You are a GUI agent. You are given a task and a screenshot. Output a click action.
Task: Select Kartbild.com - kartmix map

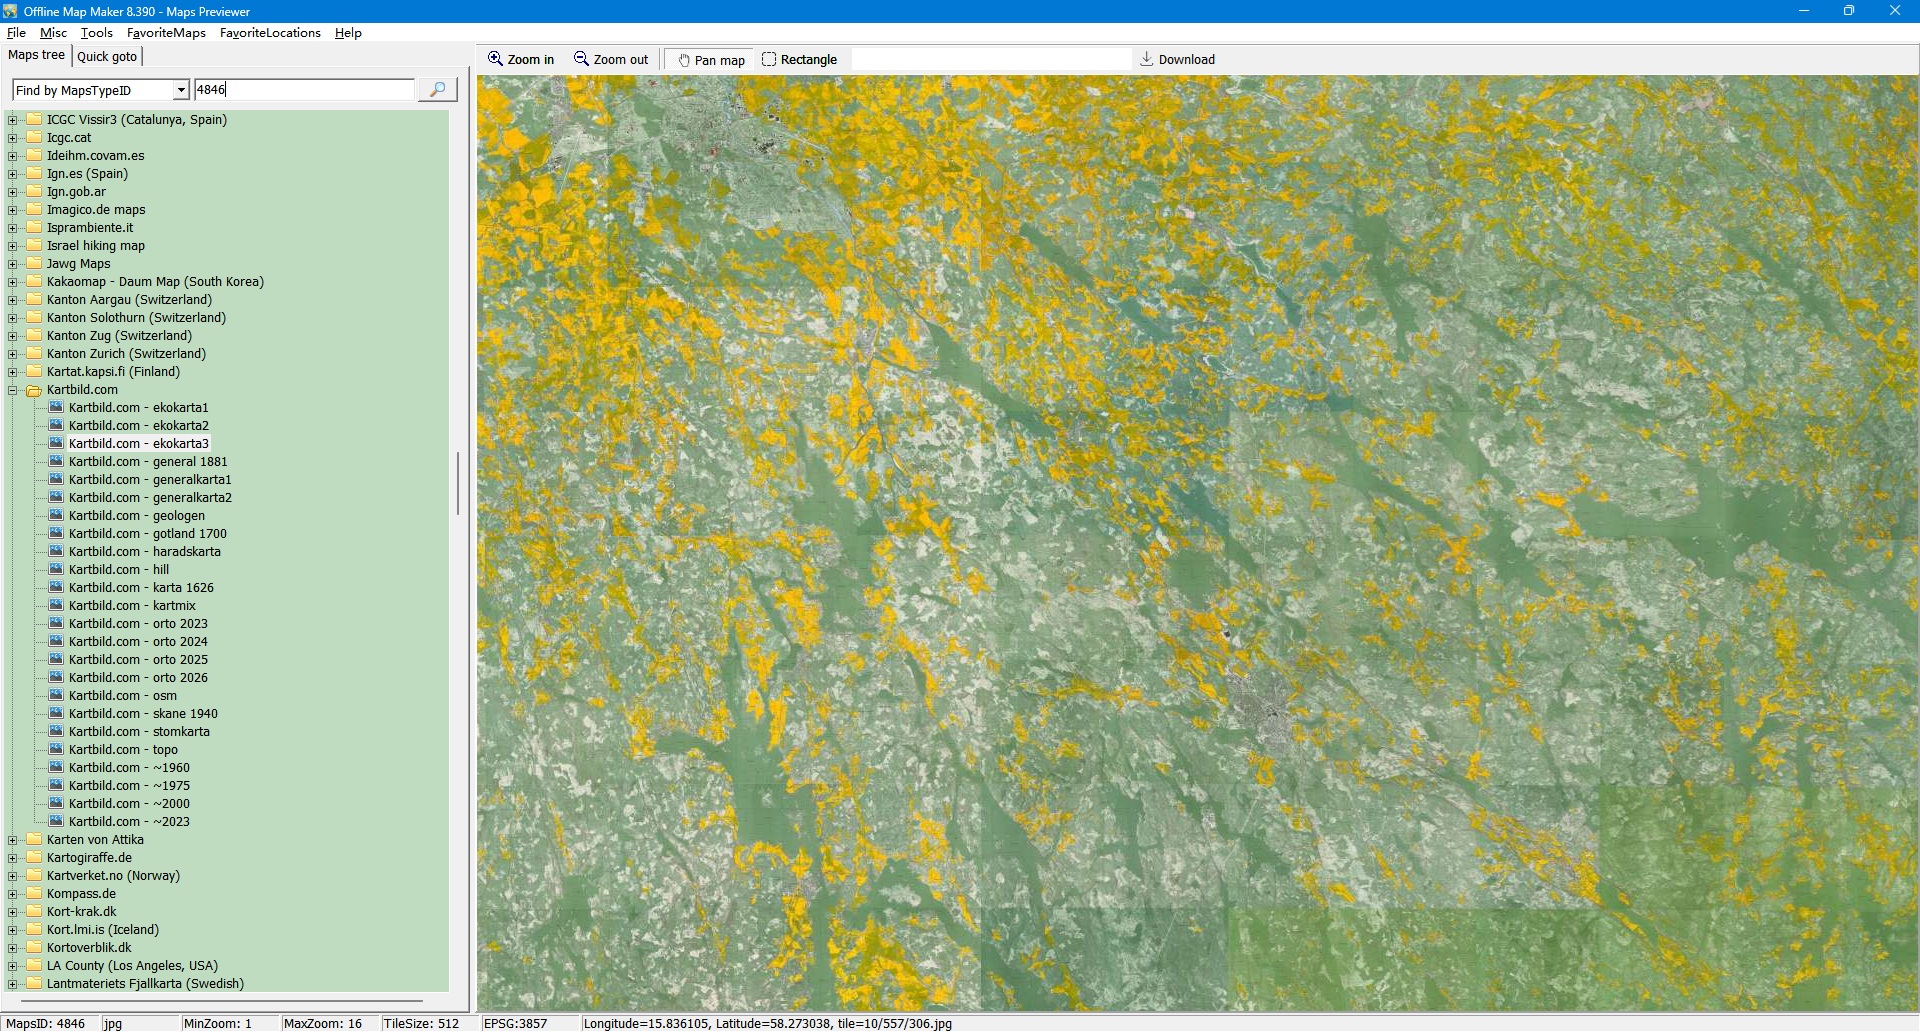click(132, 606)
